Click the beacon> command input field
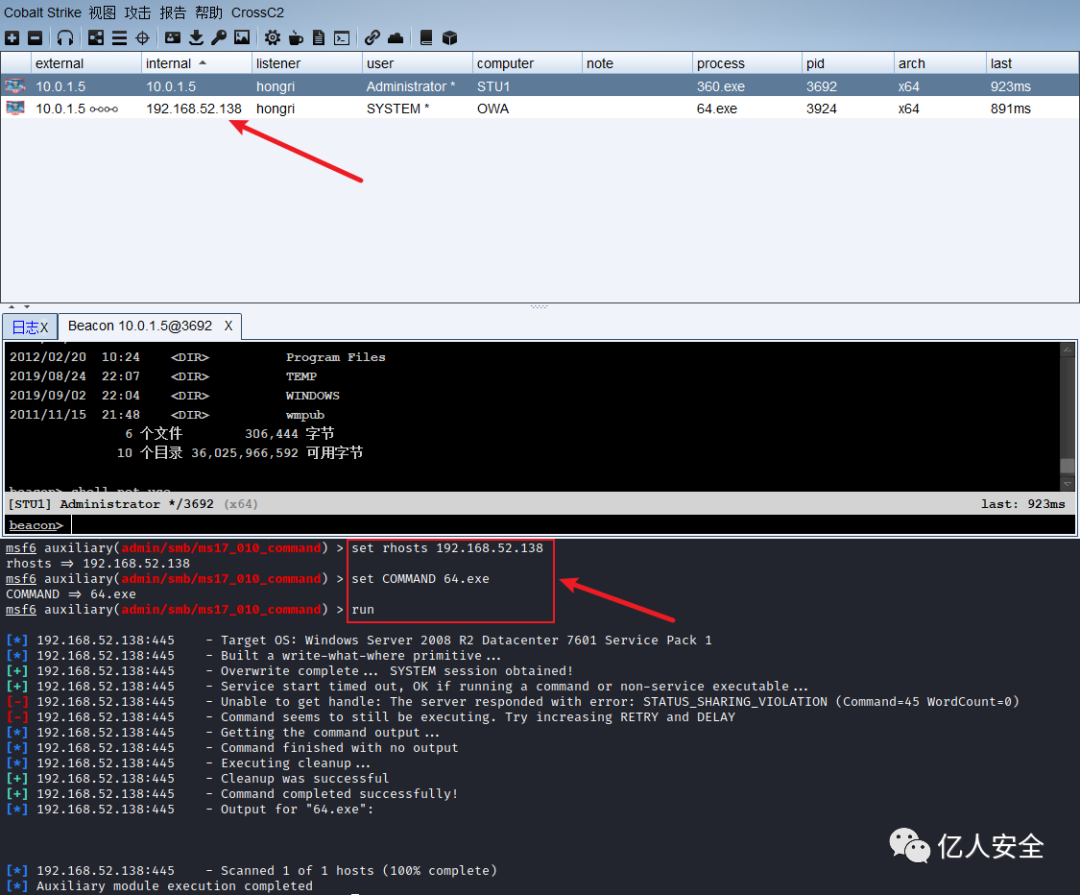This screenshot has width=1080, height=895. [572, 525]
